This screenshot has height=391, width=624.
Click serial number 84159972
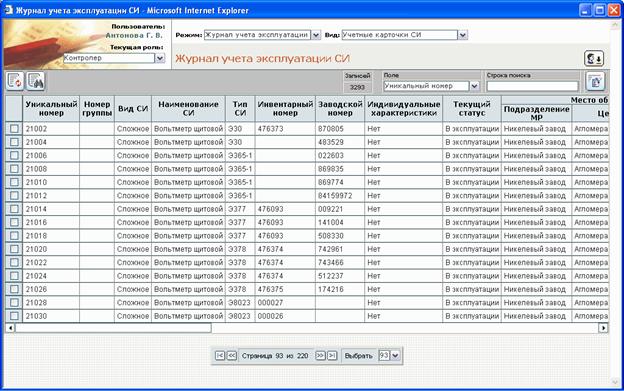[x=335, y=196]
